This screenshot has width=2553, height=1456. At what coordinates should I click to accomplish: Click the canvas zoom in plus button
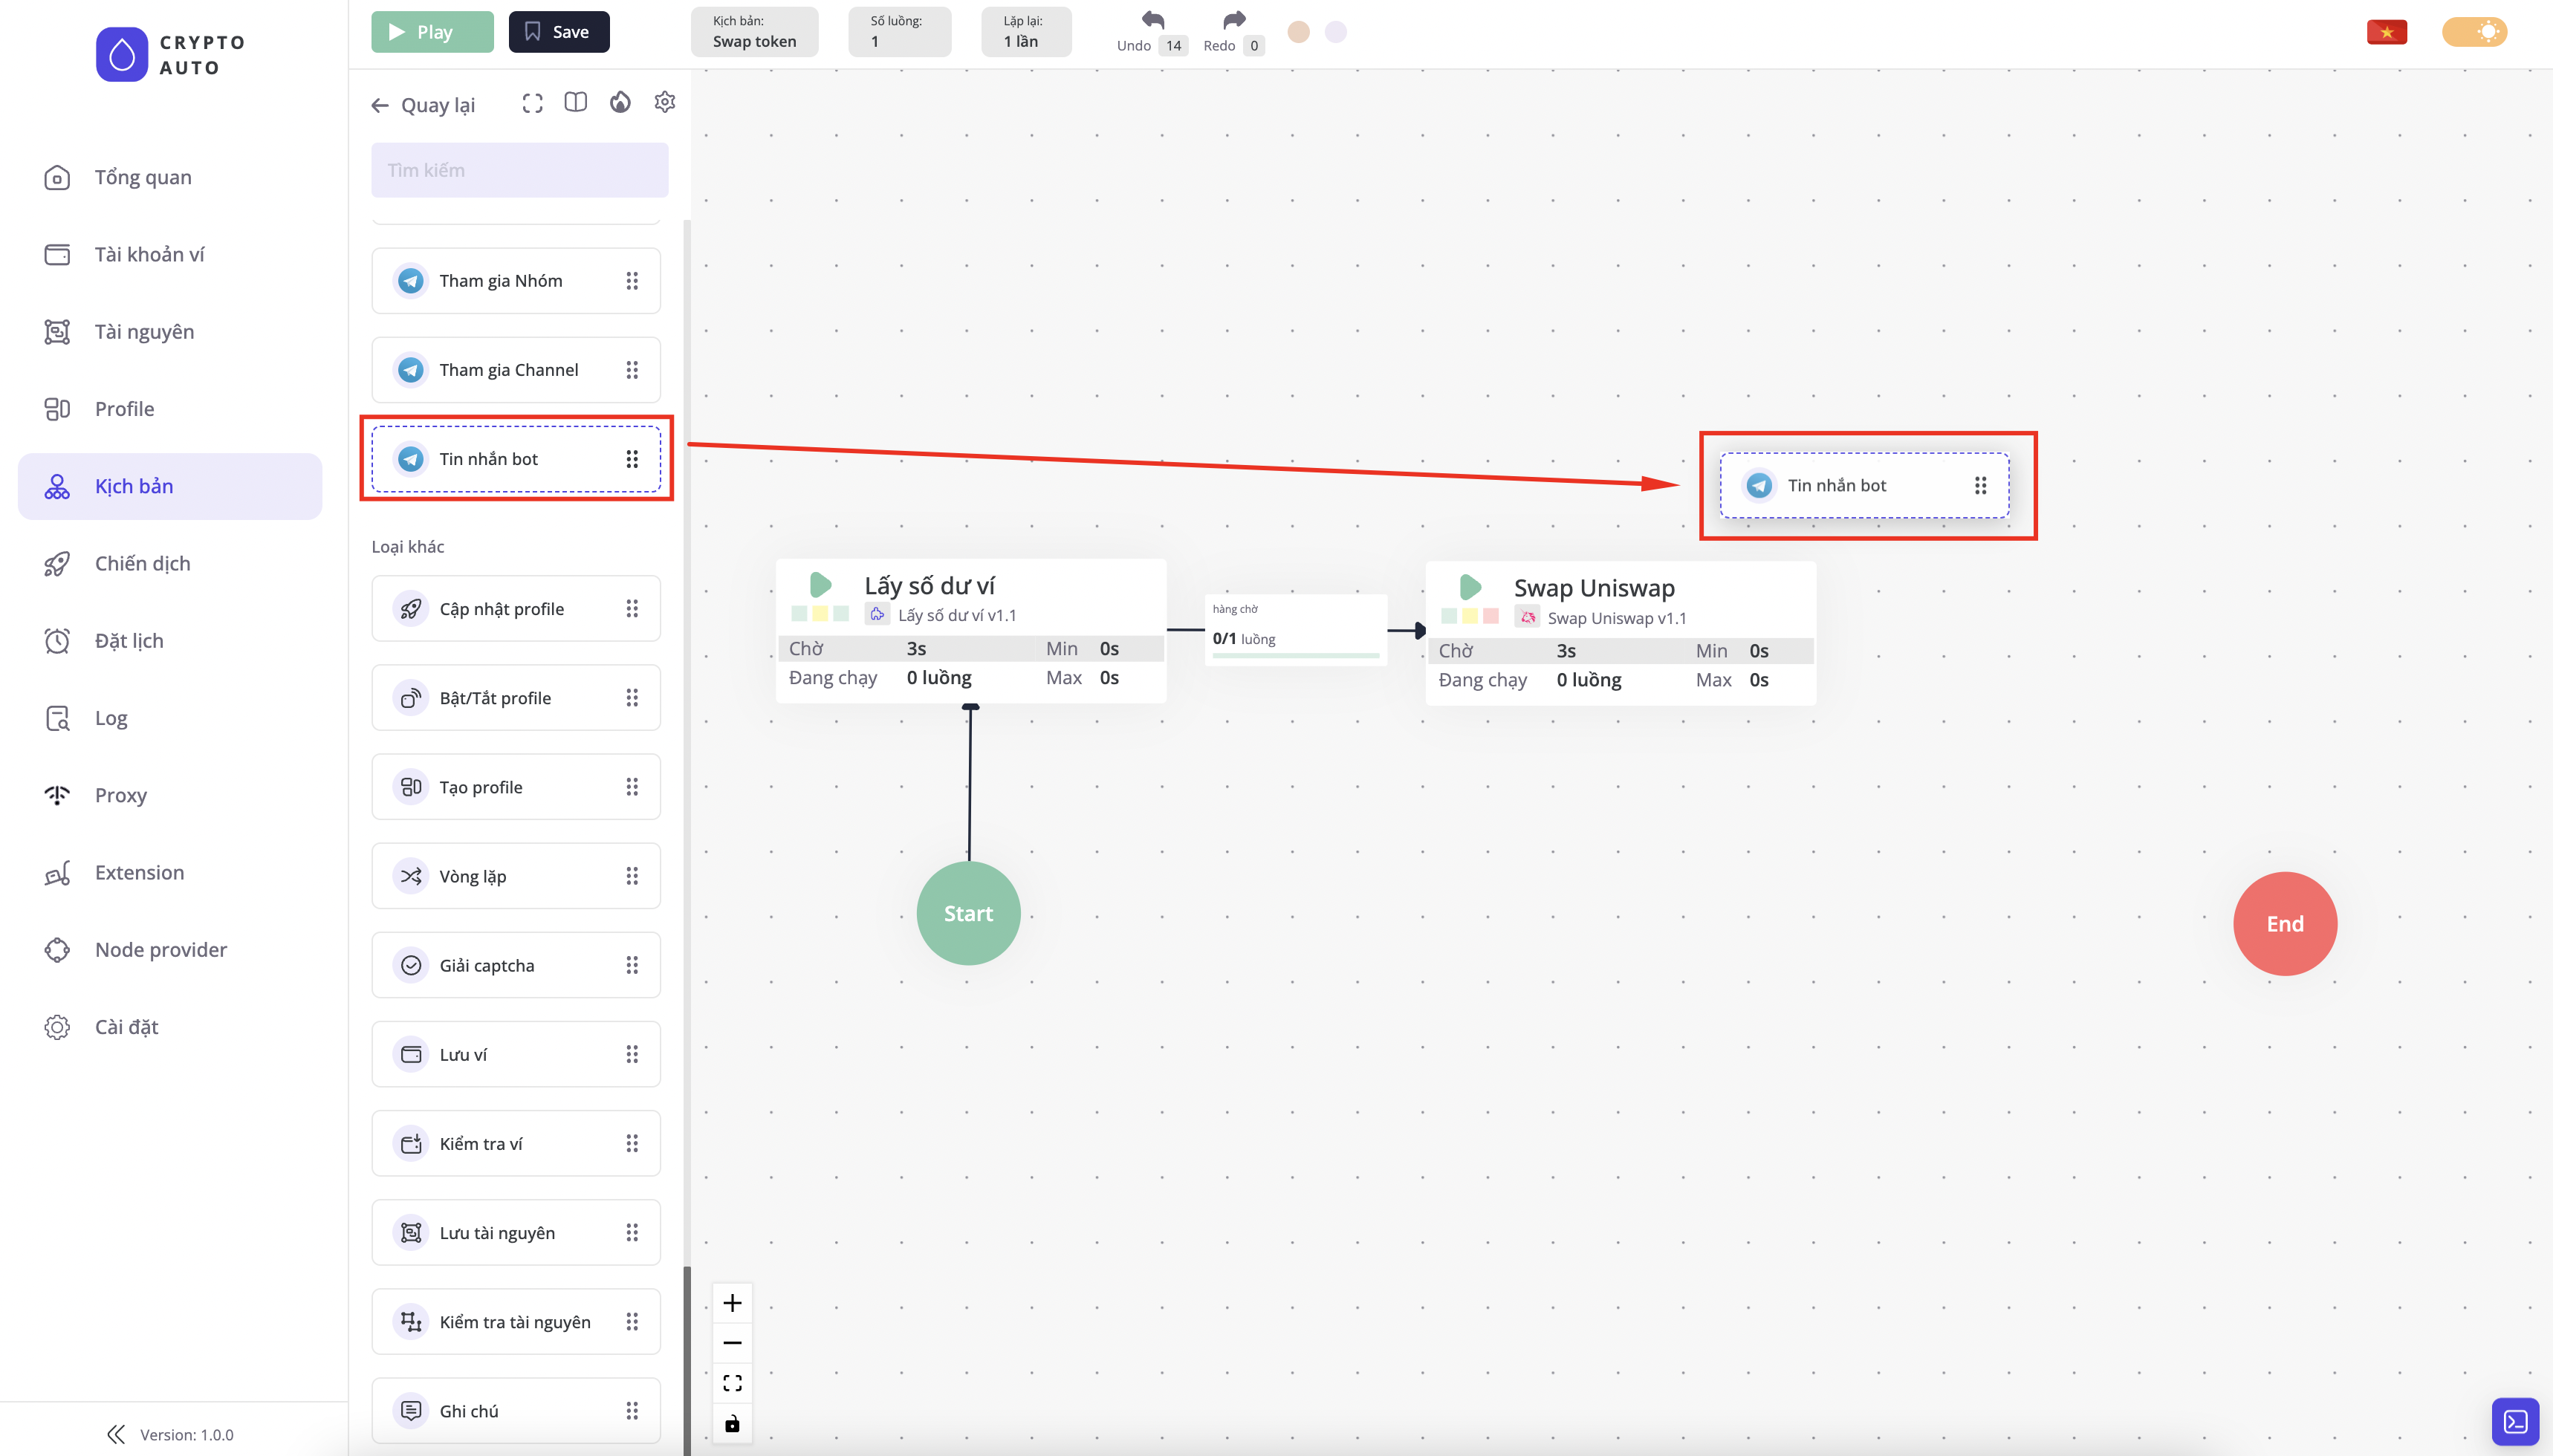tap(732, 1302)
